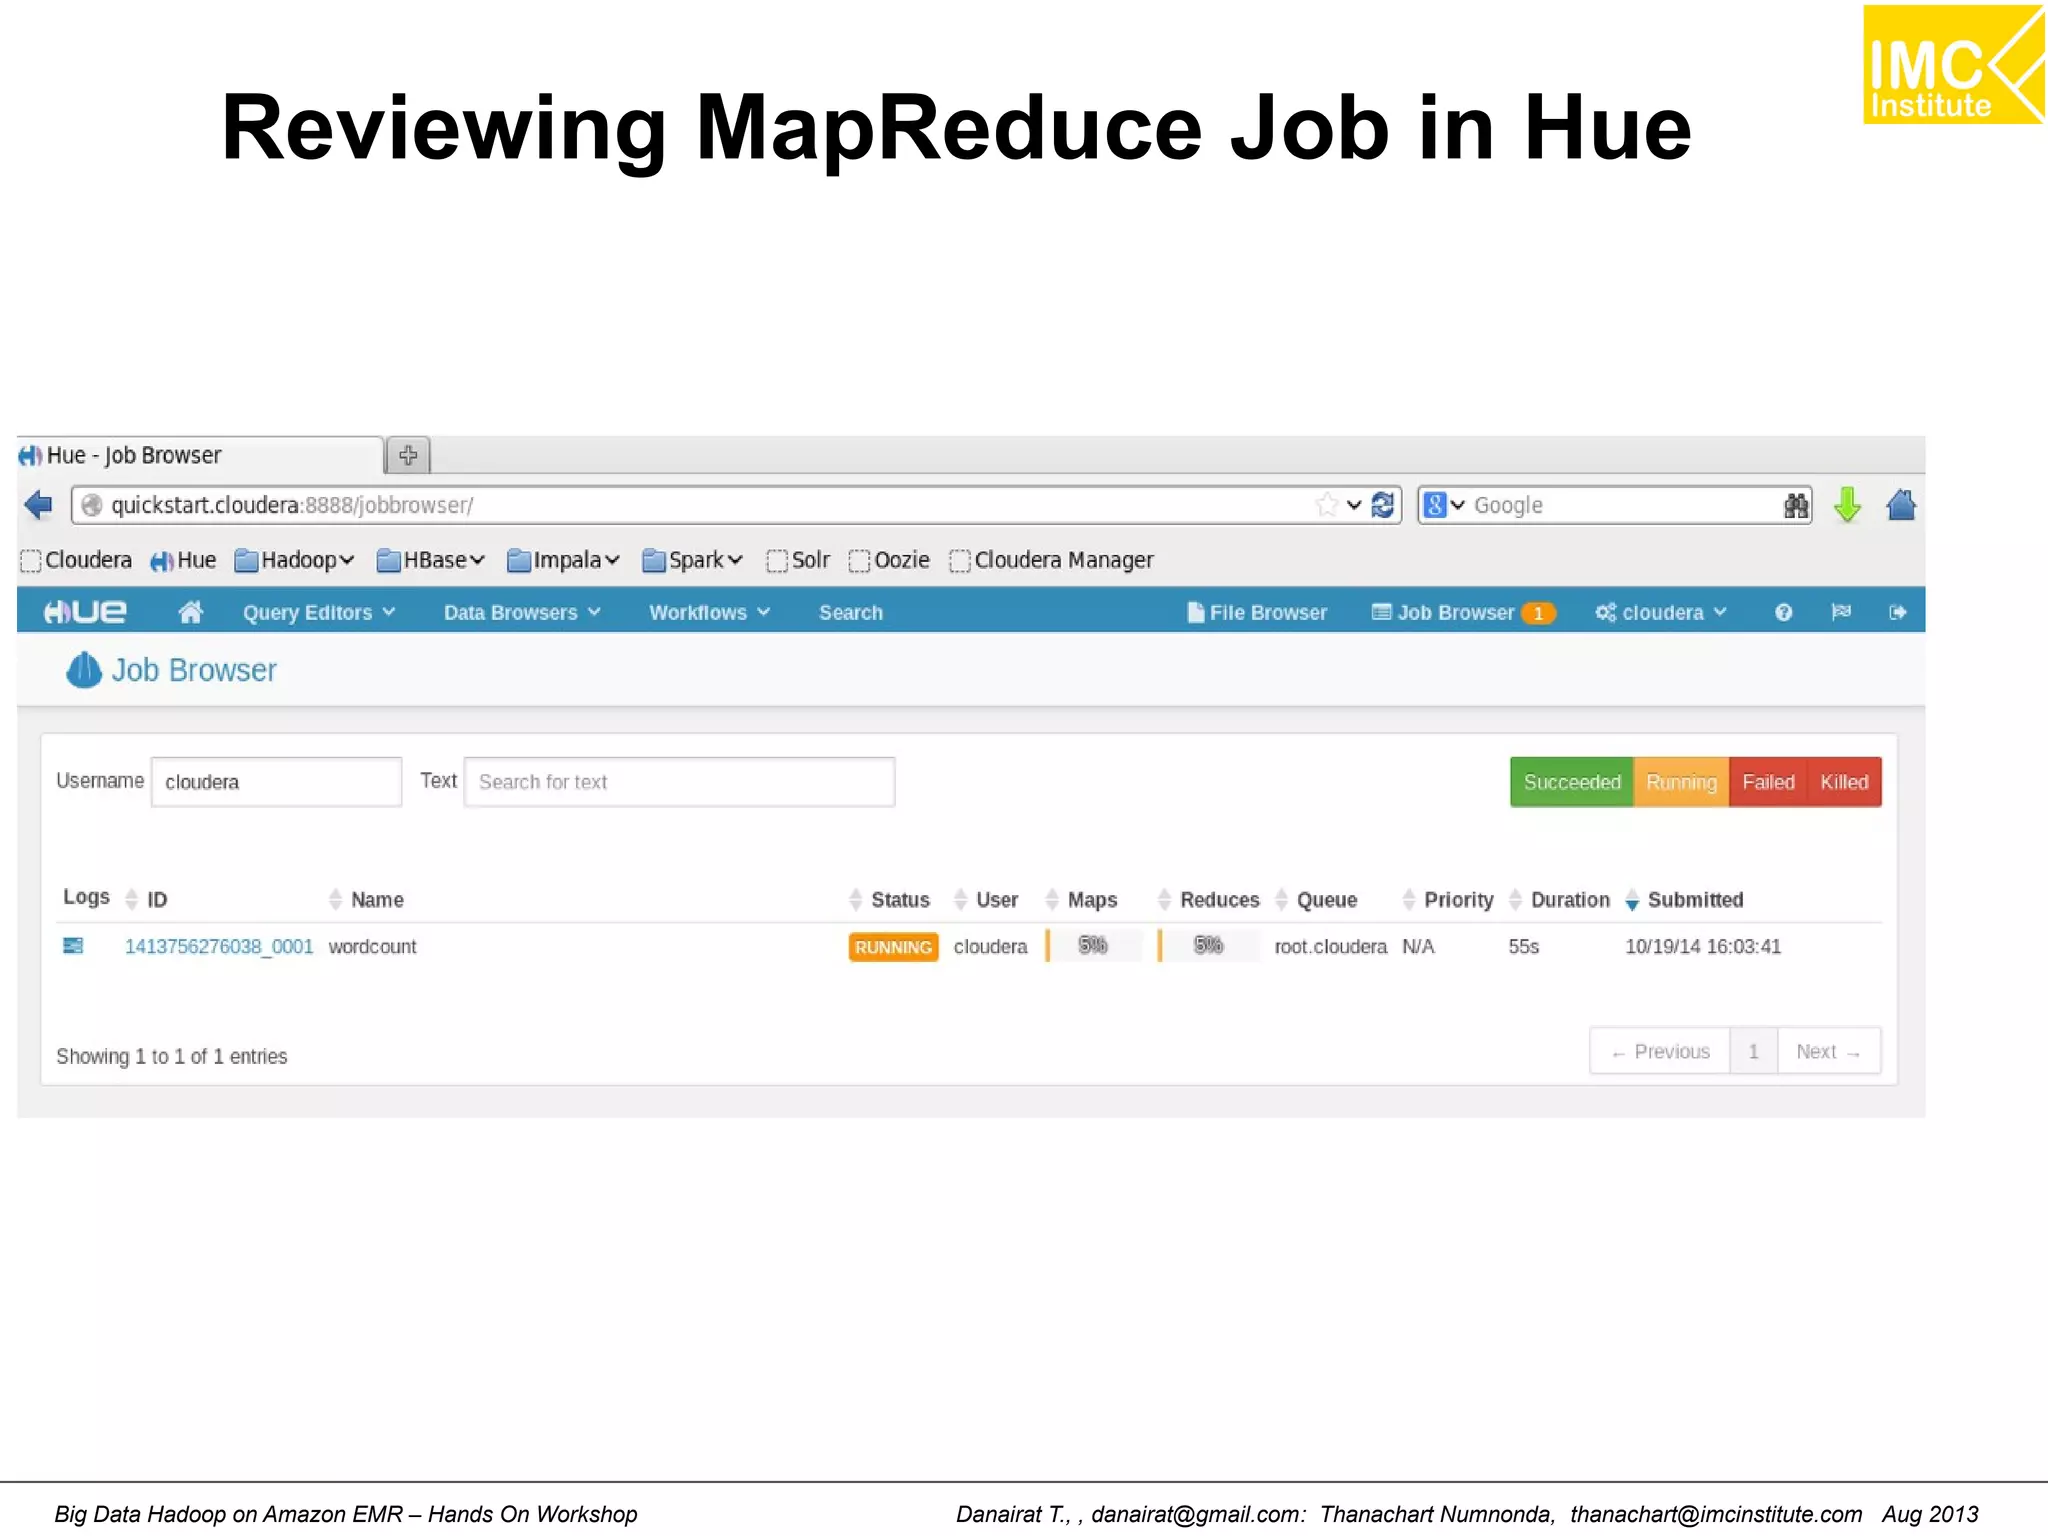Click the Maps 5% progress bar
The image size is (2048, 1536).
click(1093, 945)
